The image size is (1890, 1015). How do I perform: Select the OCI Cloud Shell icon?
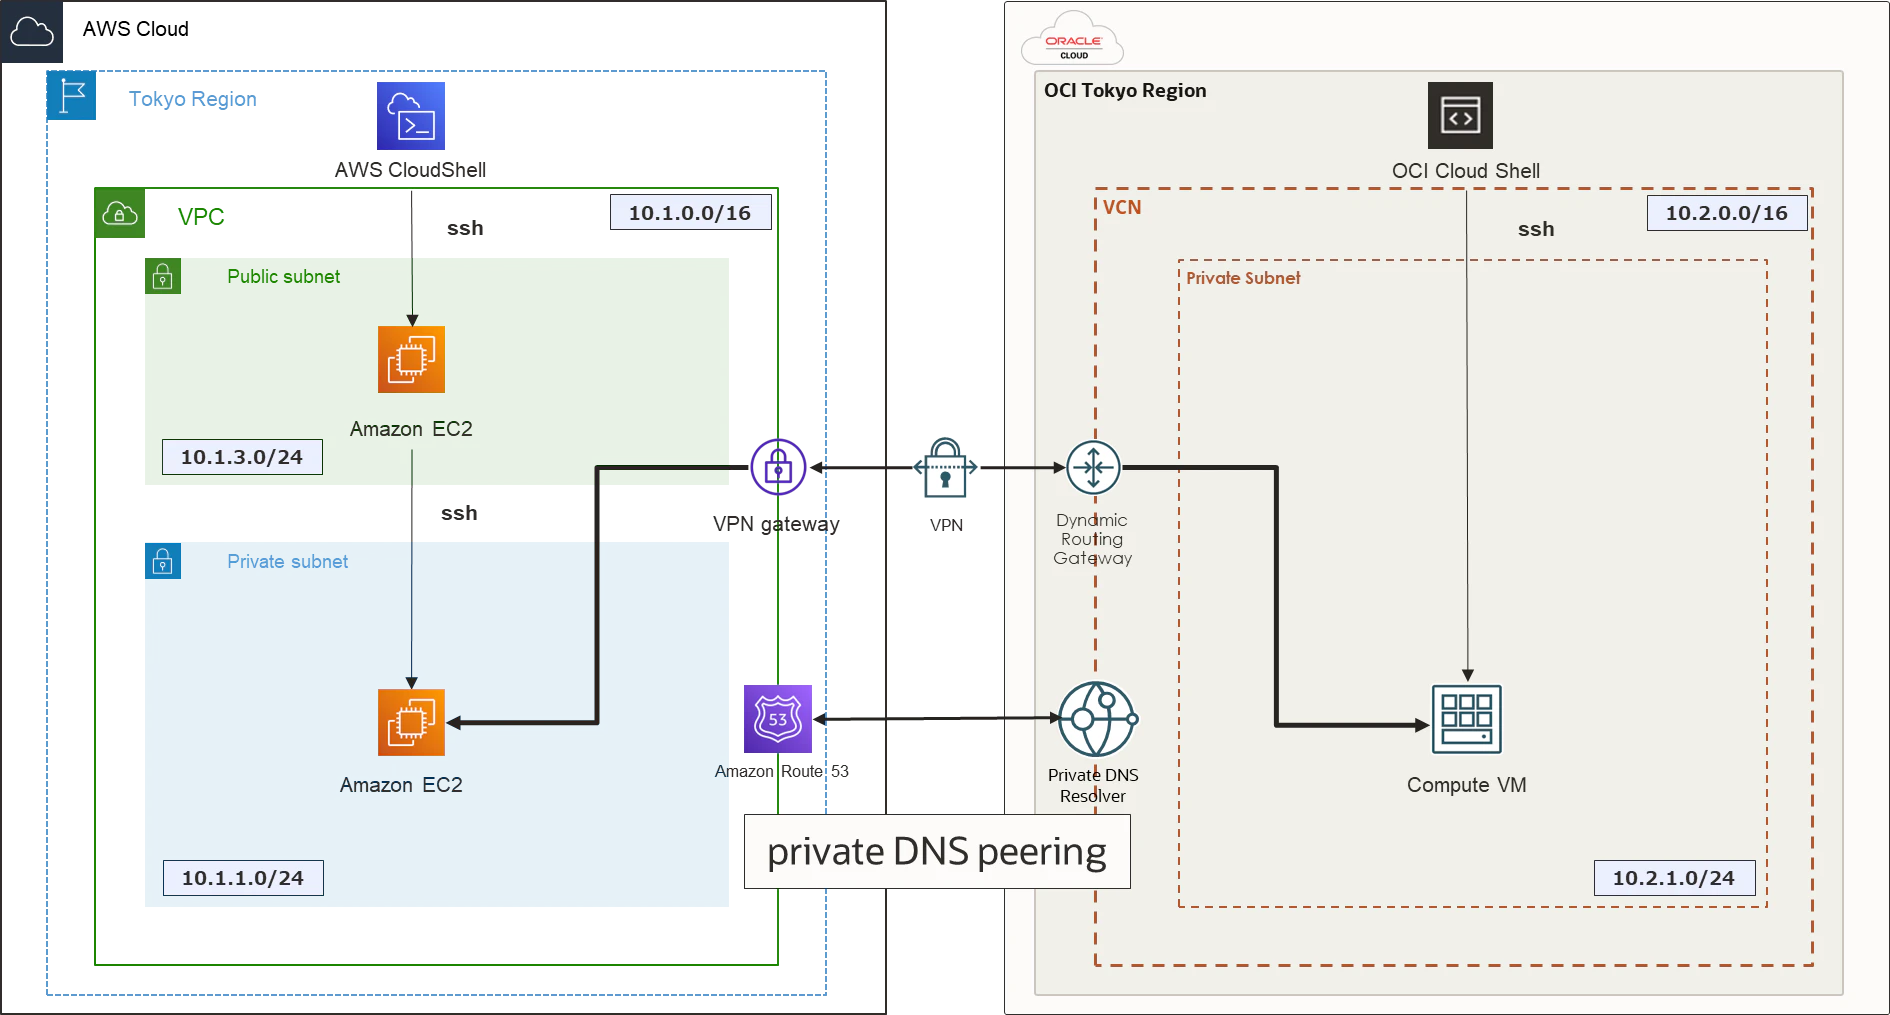coord(1460,115)
